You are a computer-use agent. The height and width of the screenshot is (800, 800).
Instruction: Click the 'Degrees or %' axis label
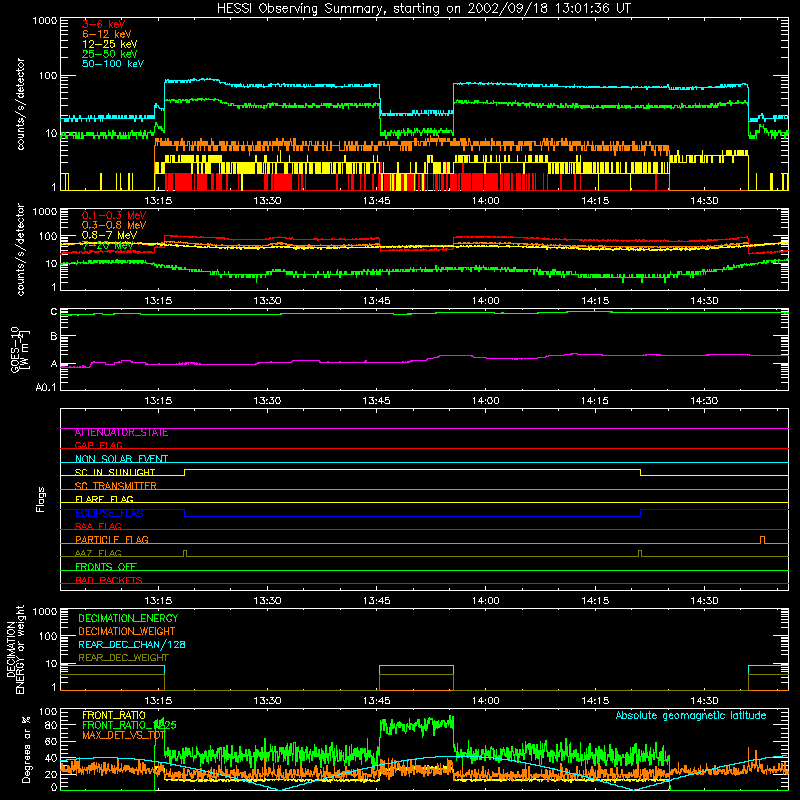(x=26, y=749)
